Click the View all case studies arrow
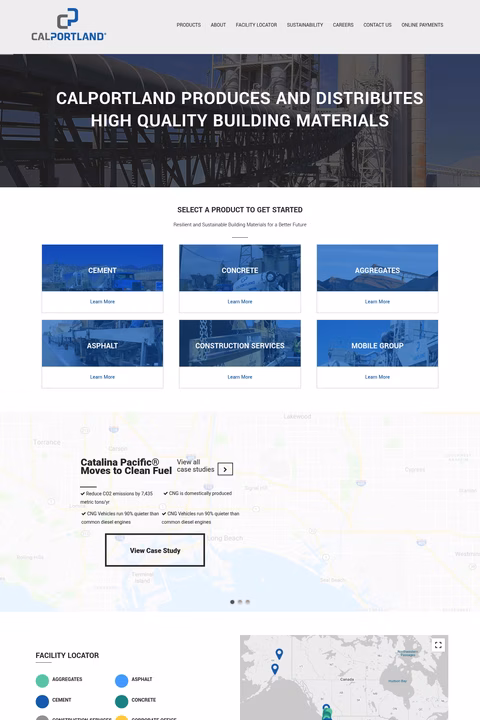Viewport: 480px width, 720px height. point(225,469)
